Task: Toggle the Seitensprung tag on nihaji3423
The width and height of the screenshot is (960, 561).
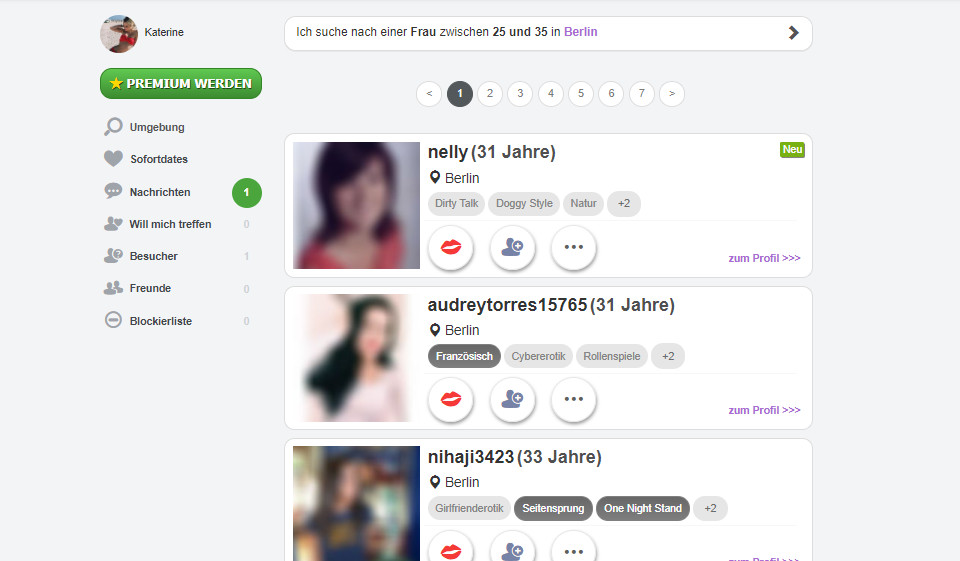Action: tap(553, 508)
